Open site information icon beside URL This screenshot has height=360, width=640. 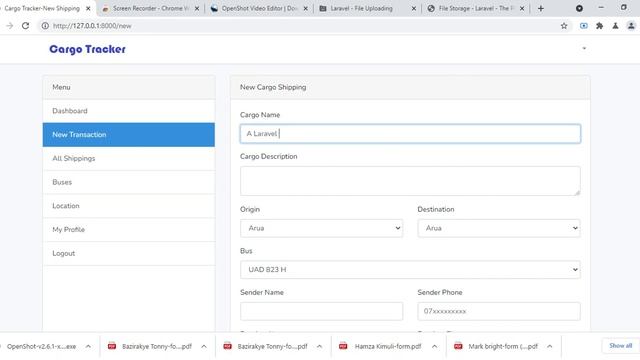(x=45, y=26)
